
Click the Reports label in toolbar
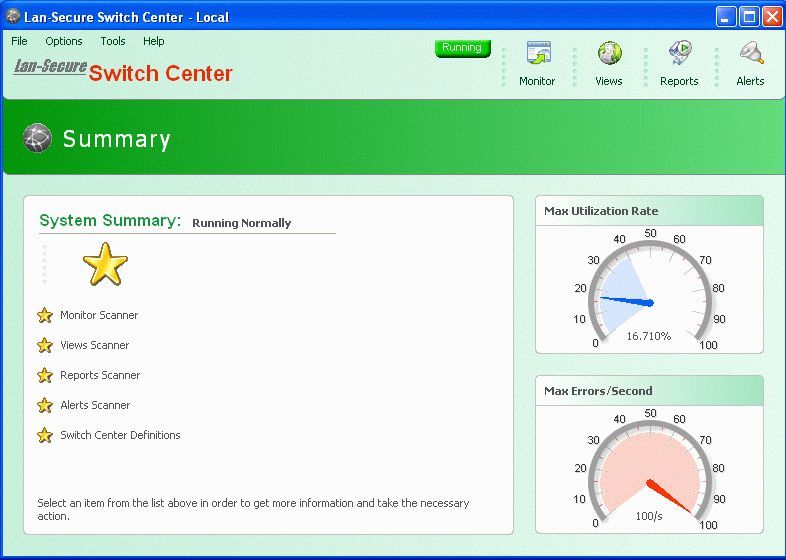[x=679, y=81]
